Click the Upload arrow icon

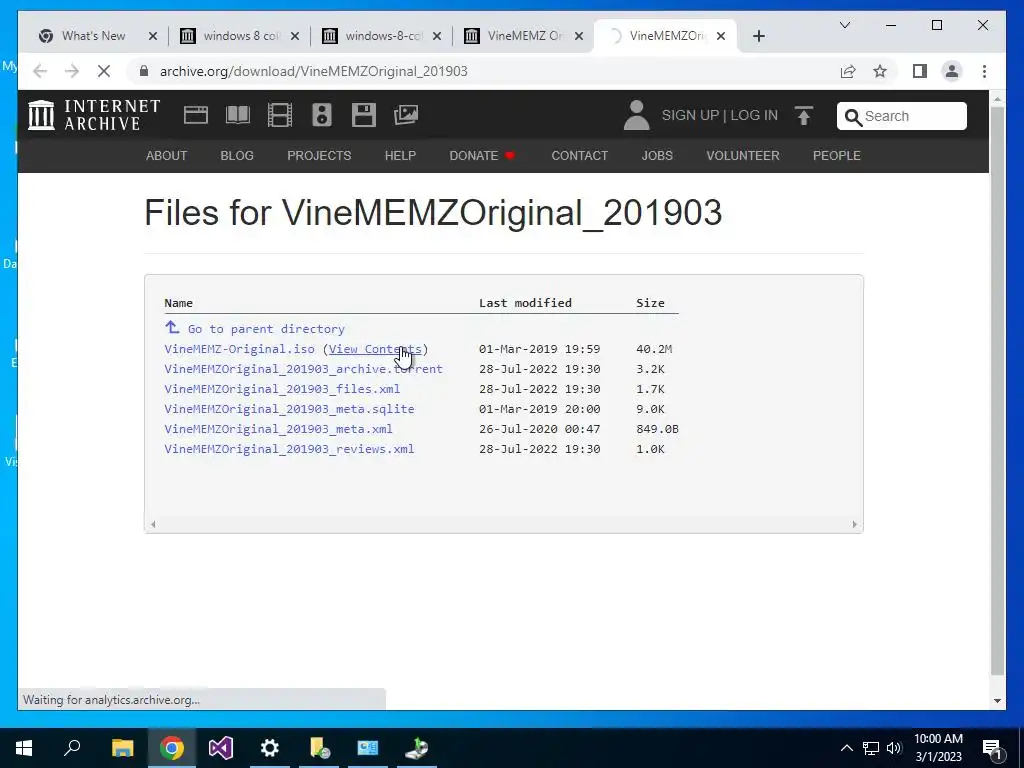coord(804,116)
